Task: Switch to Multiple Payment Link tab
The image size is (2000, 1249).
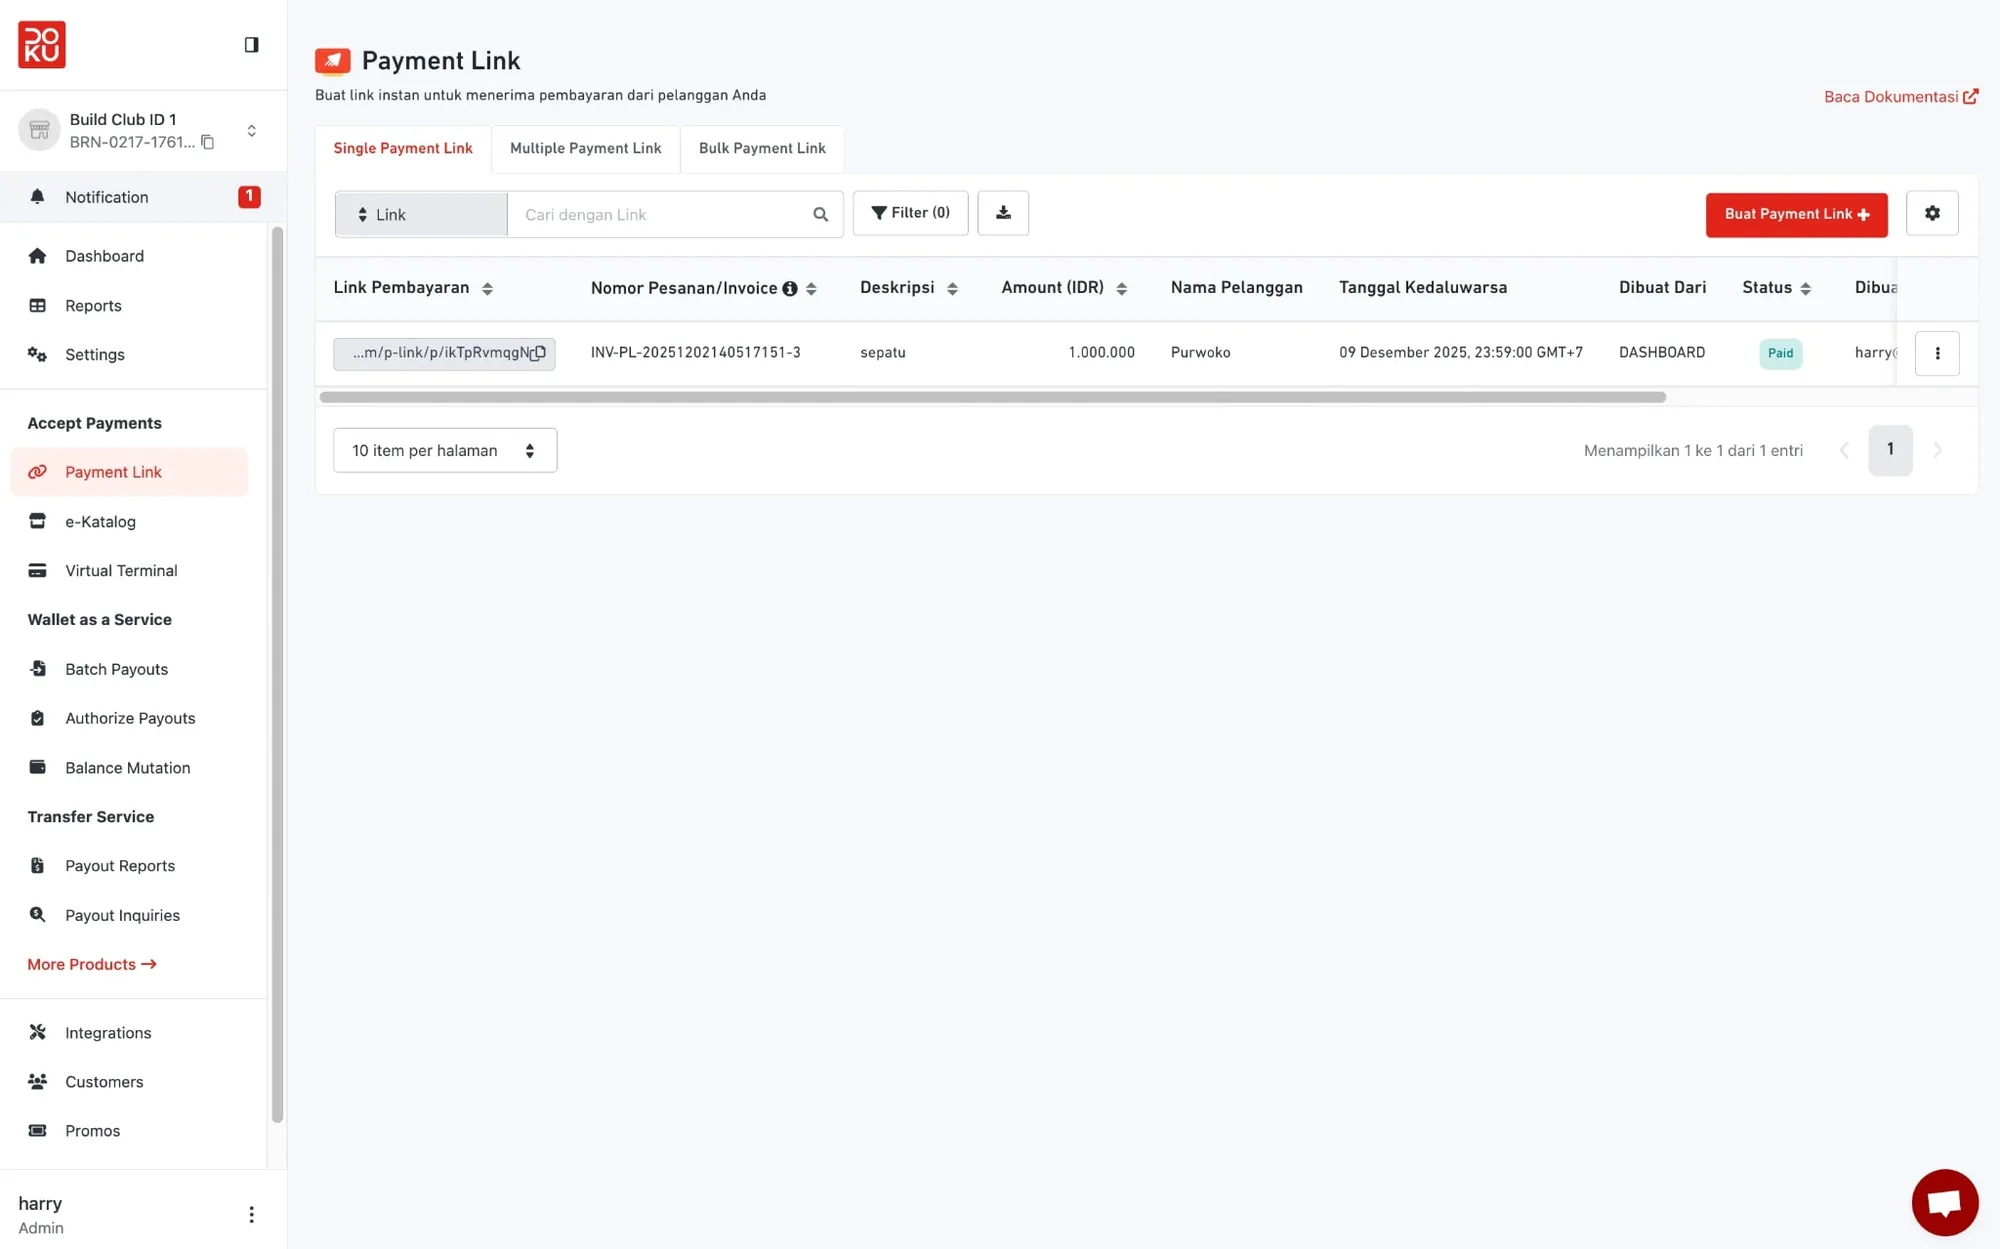Action: 585,148
